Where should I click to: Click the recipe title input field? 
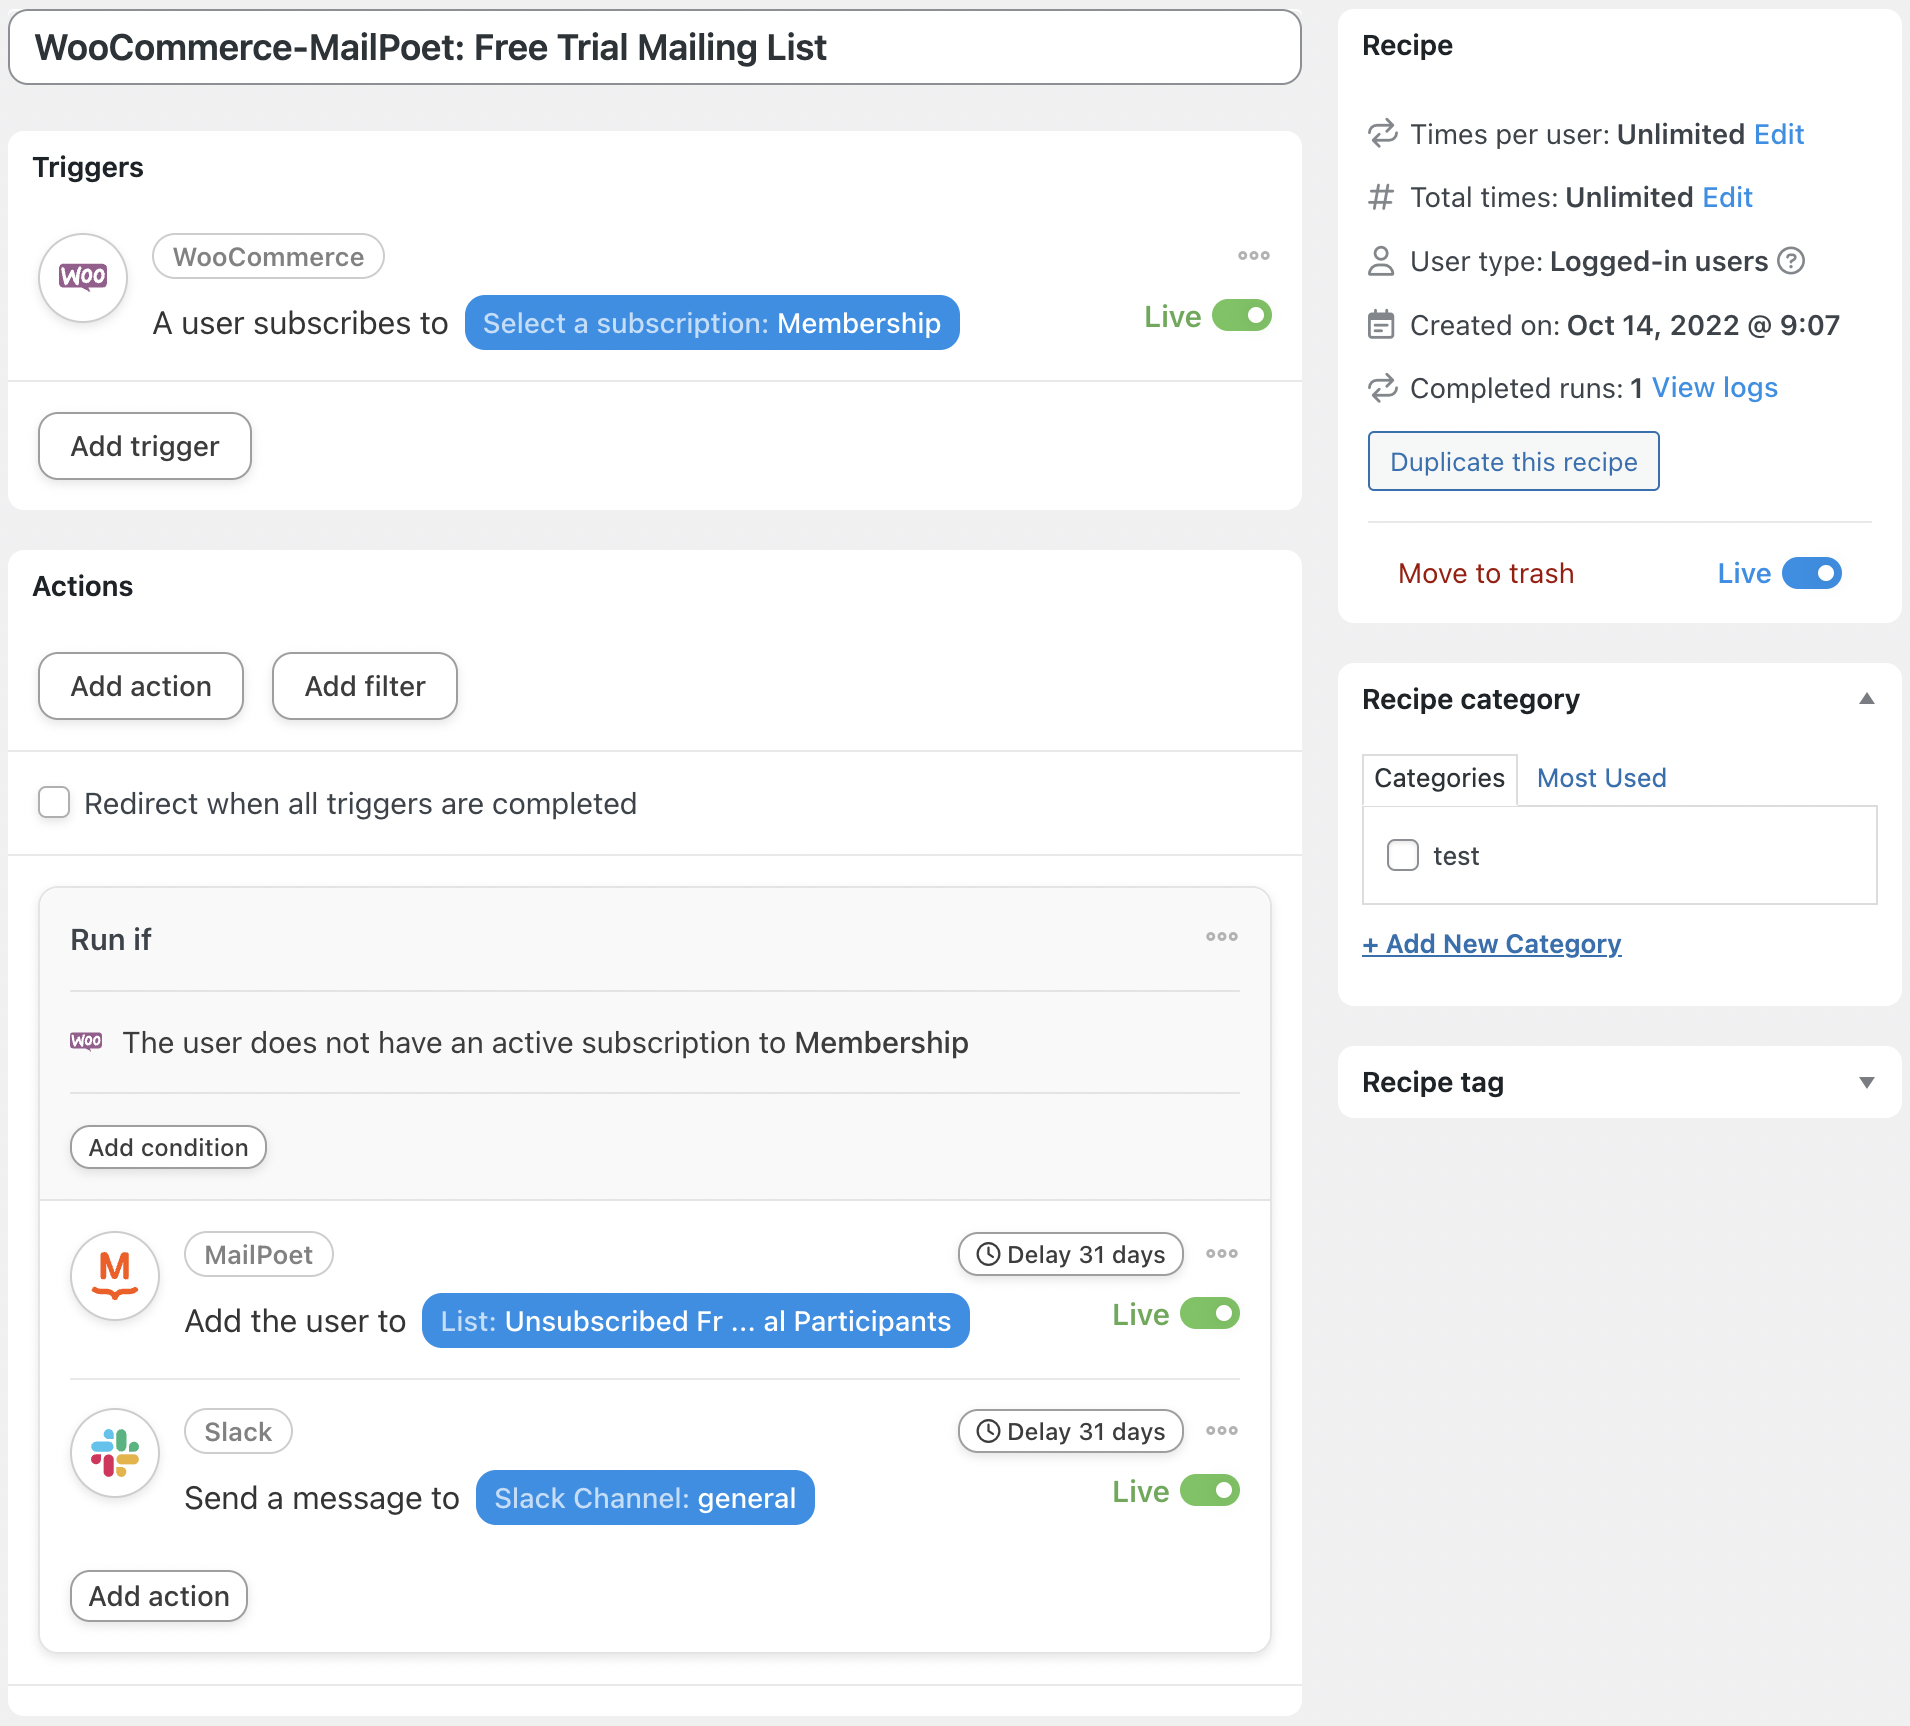(x=655, y=47)
